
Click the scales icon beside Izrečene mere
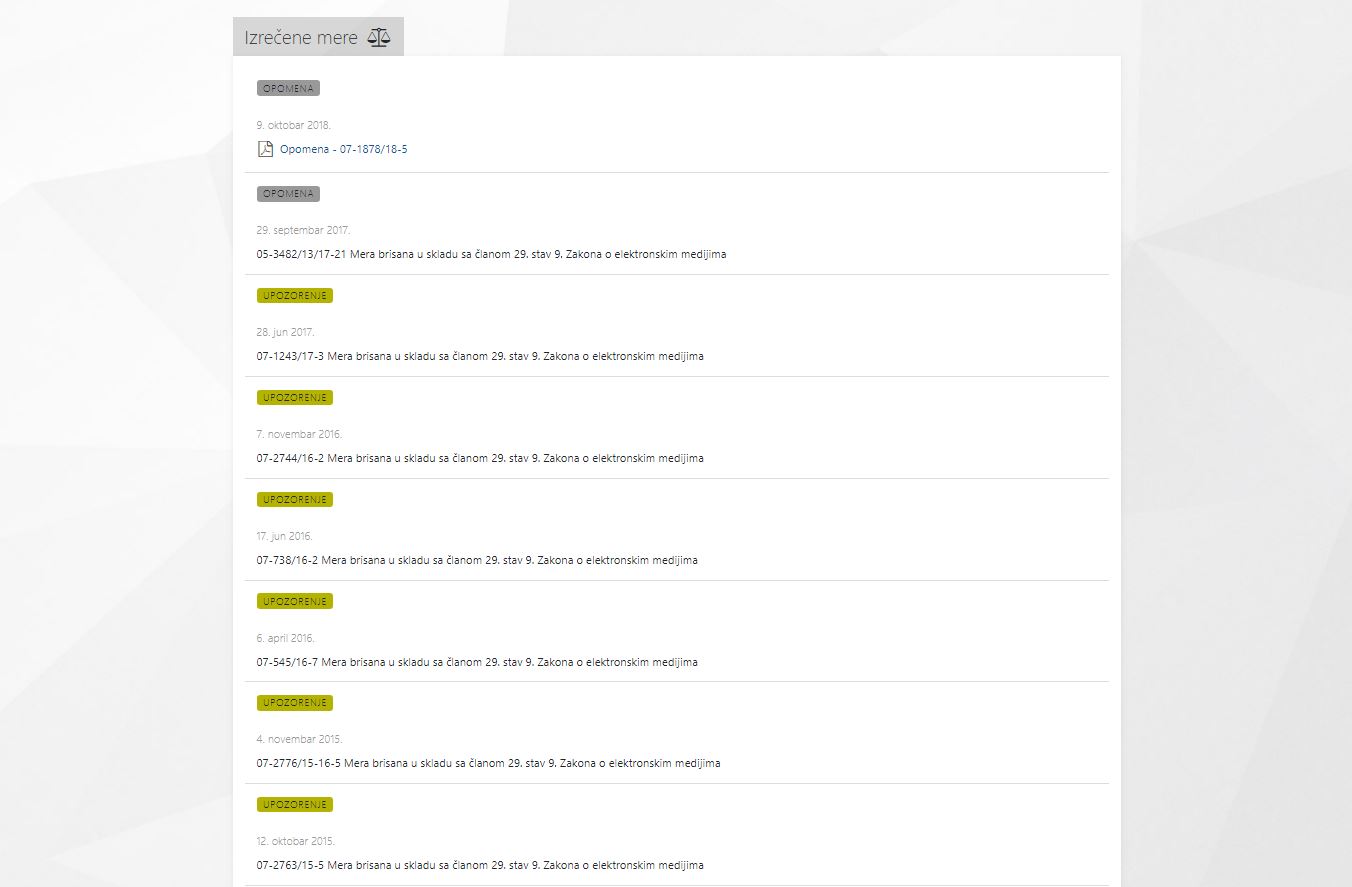coord(379,38)
